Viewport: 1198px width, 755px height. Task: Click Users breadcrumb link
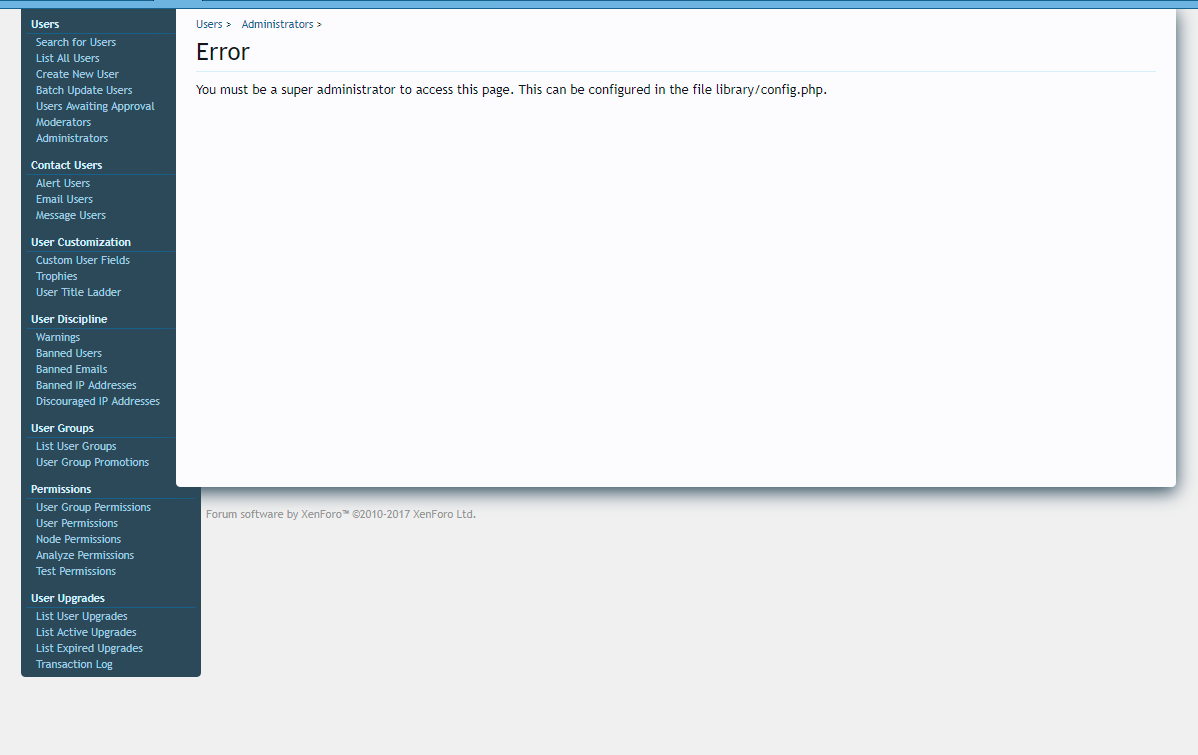pyautogui.click(x=209, y=24)
